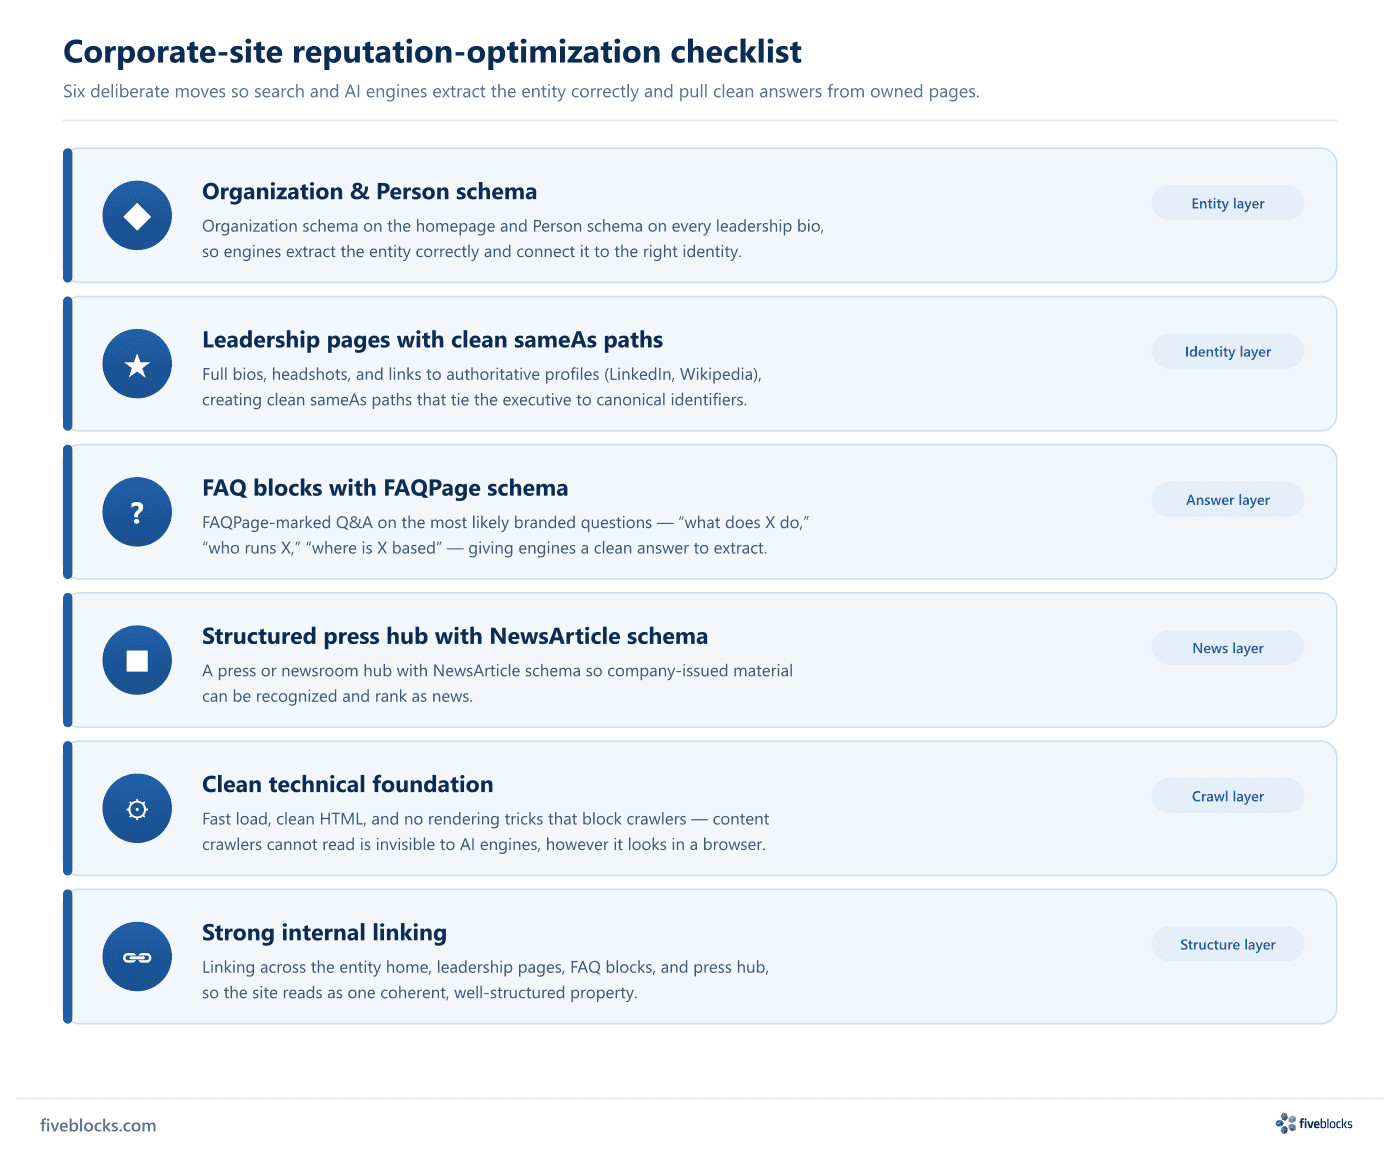The height and width of the screenshot is (1158, 1400).
Task: Click the fiveblocks logo in the footer
Action: click(1314, 1124)
